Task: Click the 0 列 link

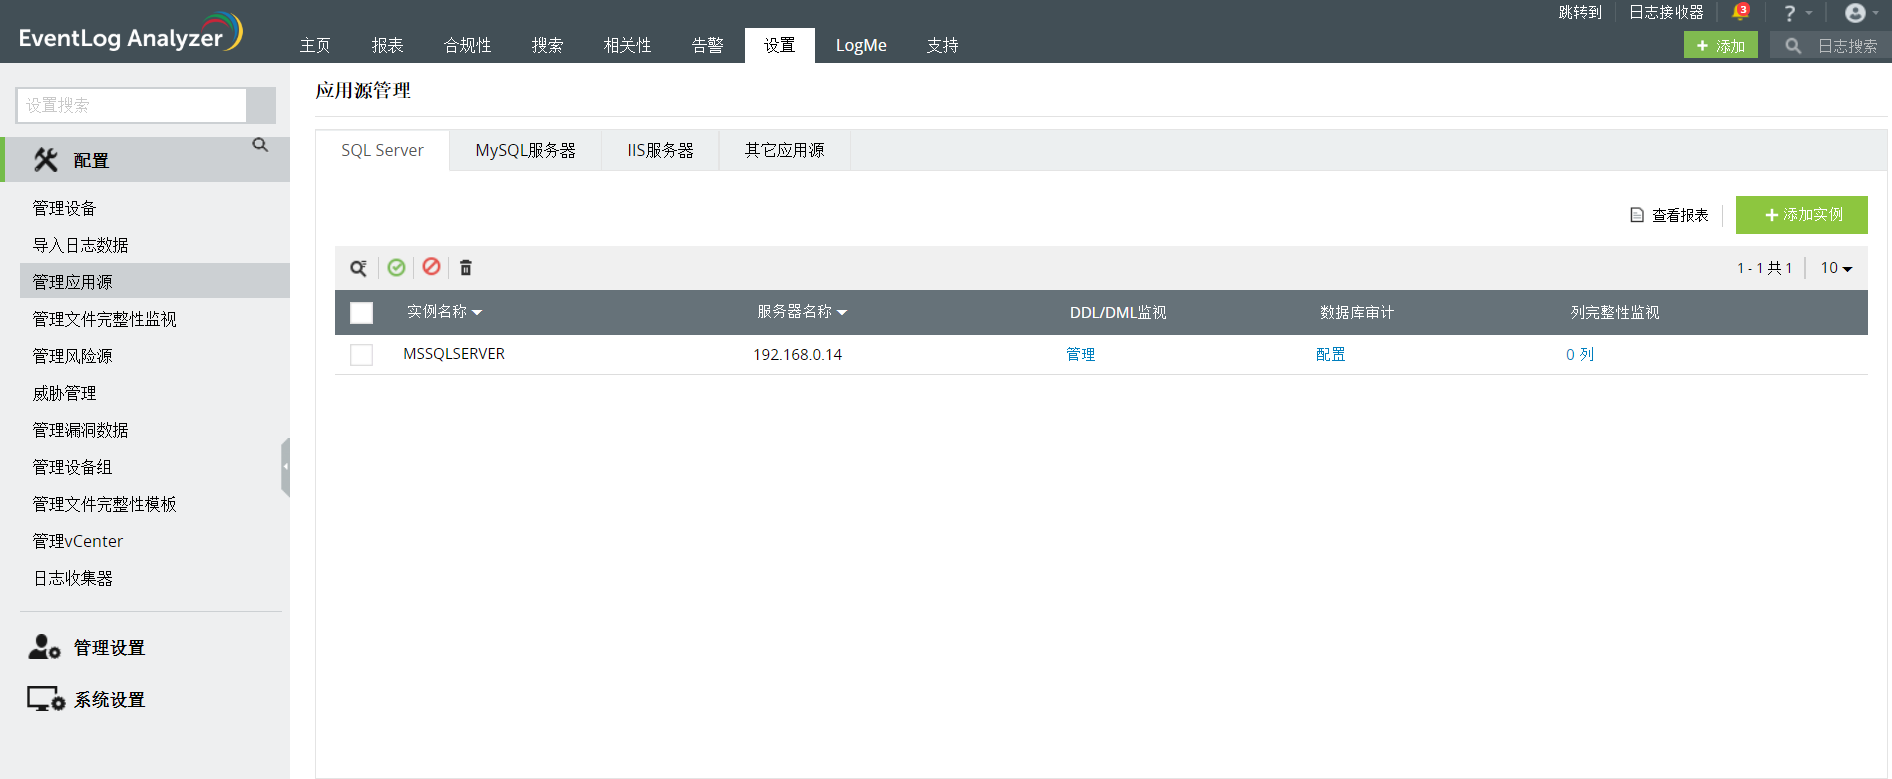Action: [1580, 354]
